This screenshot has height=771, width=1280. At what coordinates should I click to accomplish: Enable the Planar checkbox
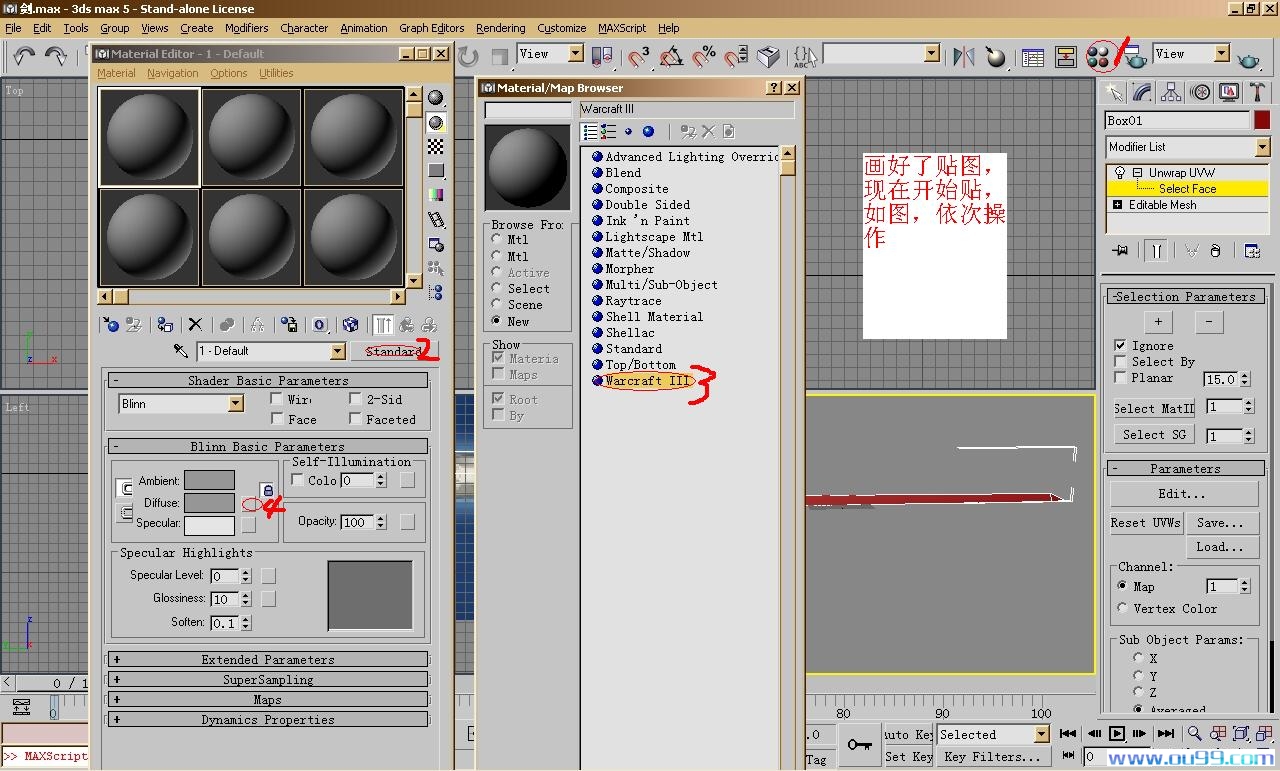tap(1120, 377)
